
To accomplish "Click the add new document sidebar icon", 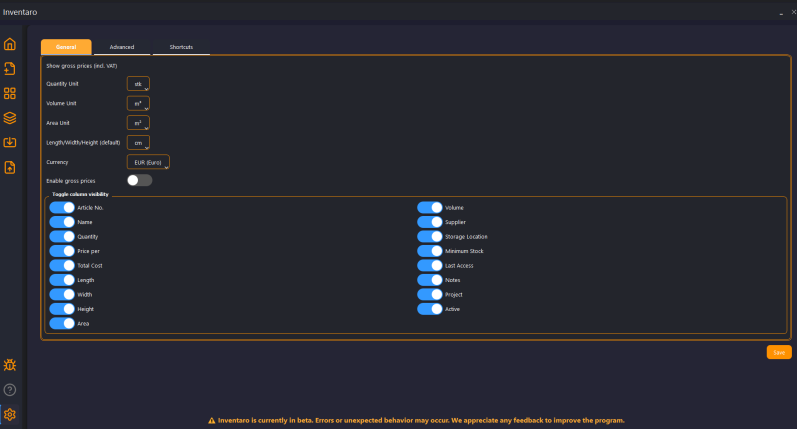I will pos(10,69).
